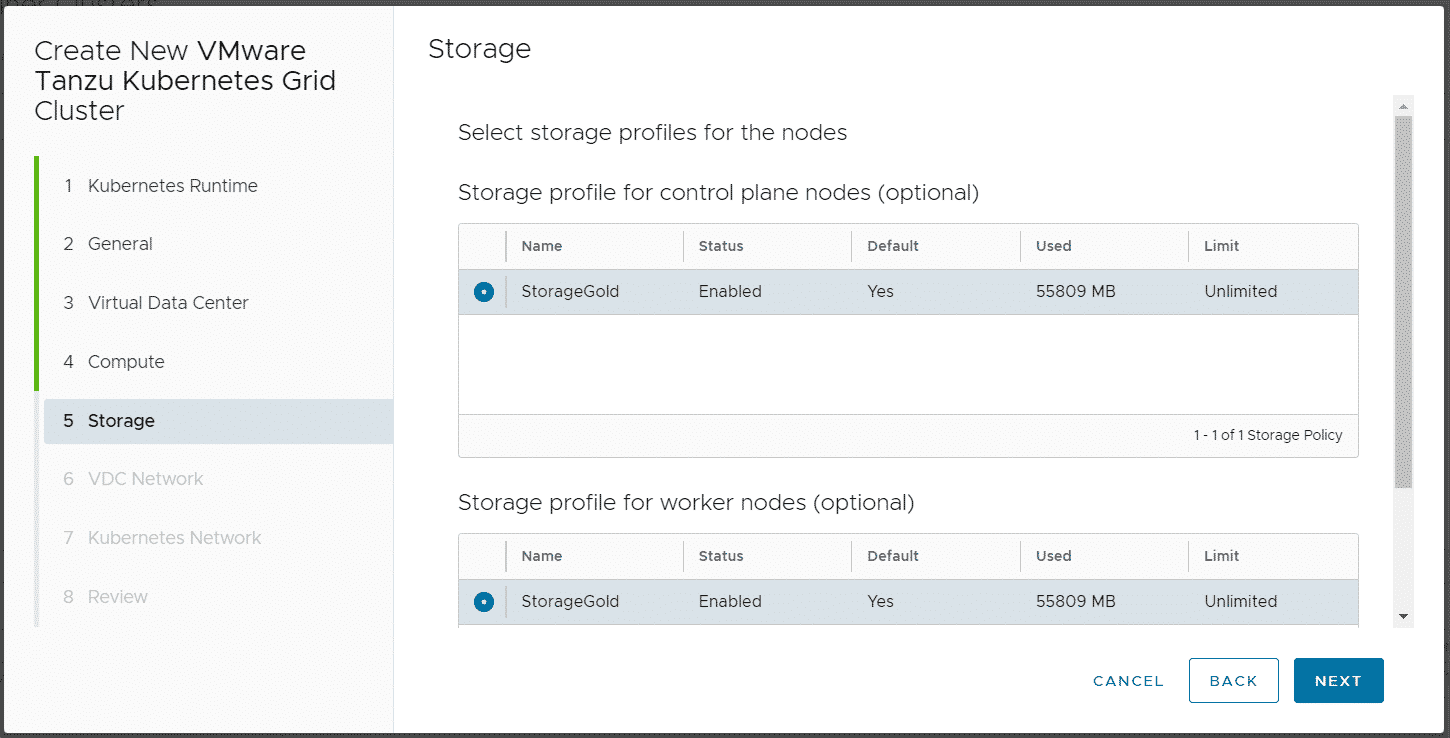This screenshot has width=1450, height=738.
Task: Sort worker nodes table by Default
Action: 893,556
